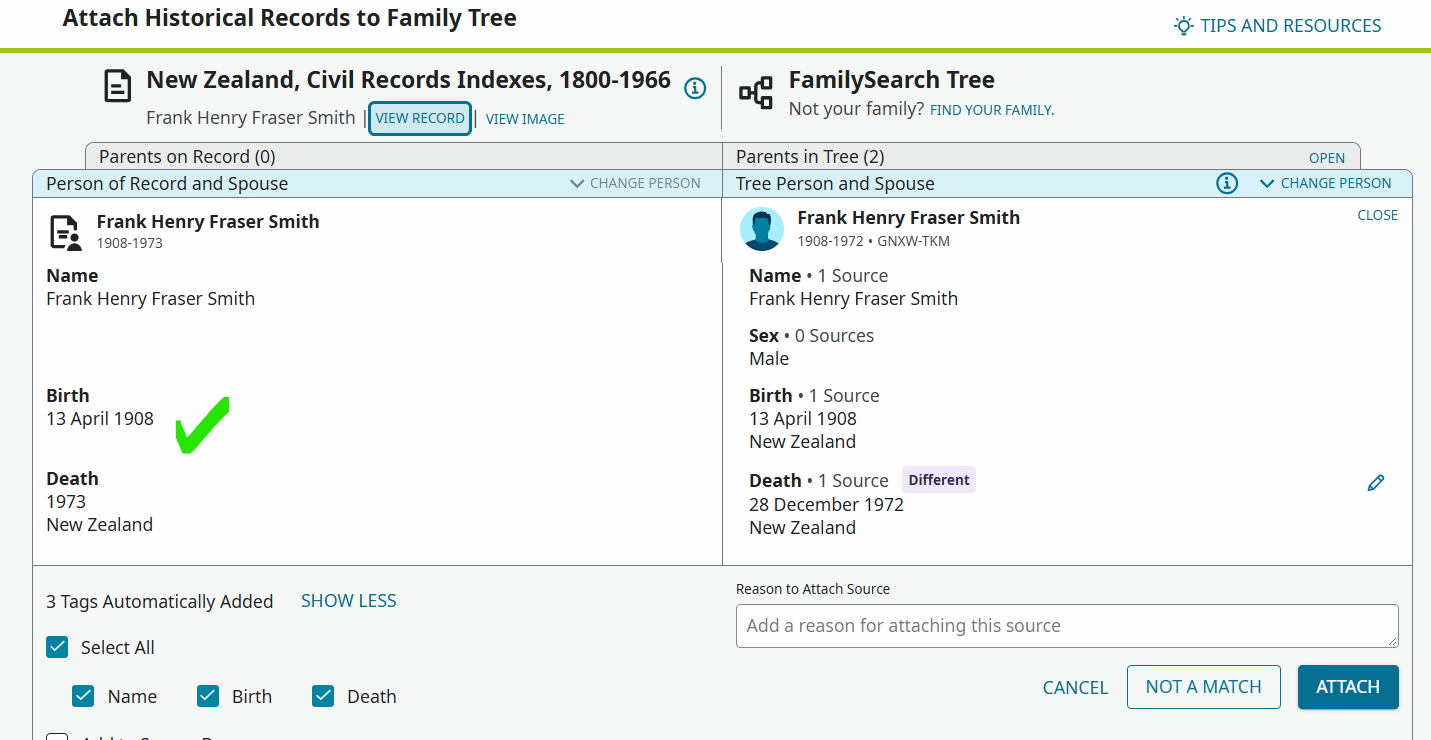This screenshot has height=740, width=1431.
Task: Mark the record as NOT A MATCH
Action: click(x=1204, y=687)
